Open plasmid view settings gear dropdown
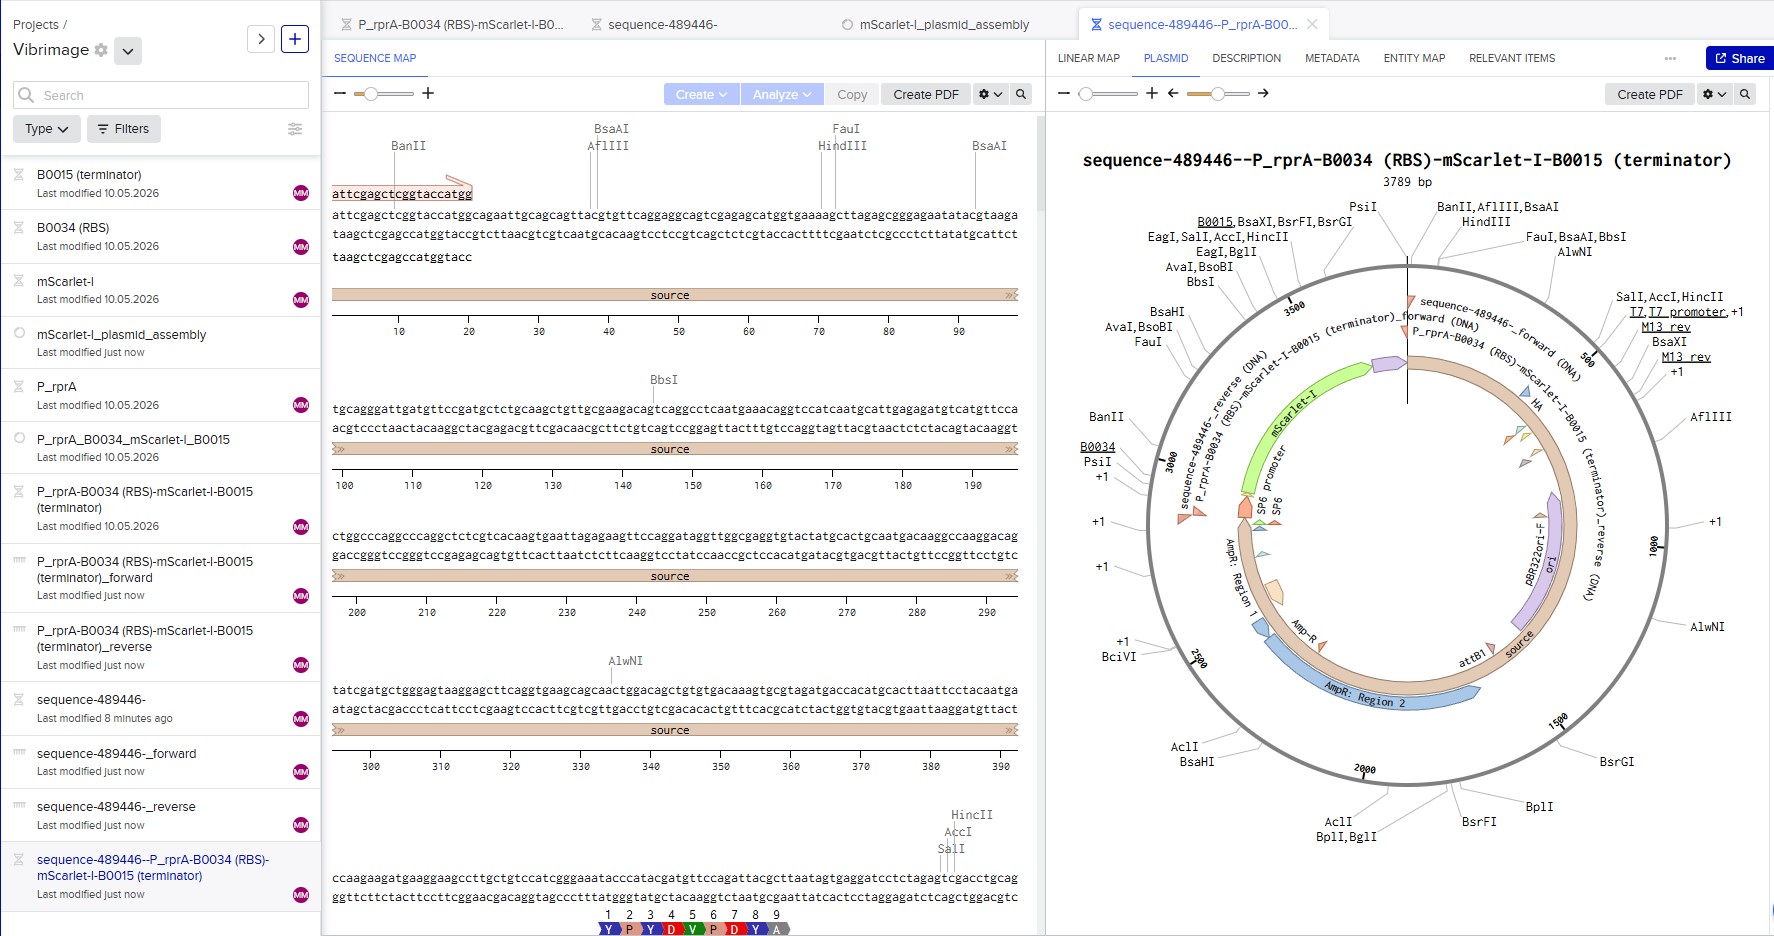 [x=1715, y=94]
